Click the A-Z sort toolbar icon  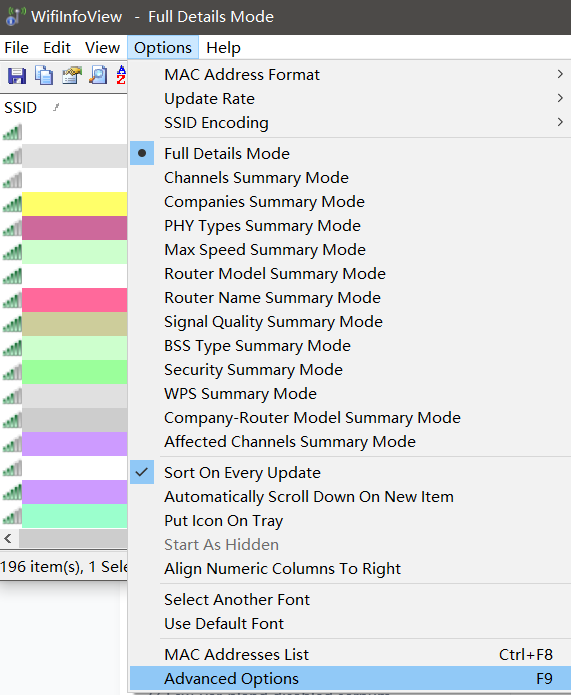point(121,75)
